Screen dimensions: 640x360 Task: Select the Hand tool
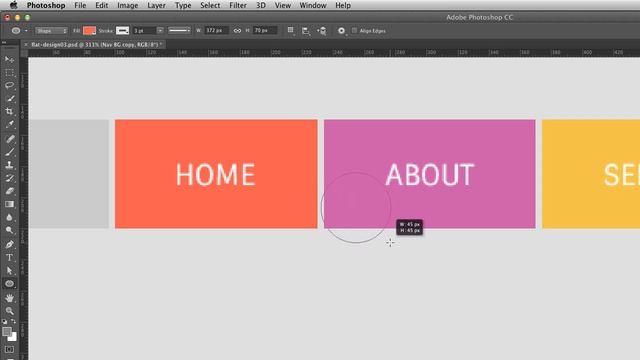coord(9,298)
